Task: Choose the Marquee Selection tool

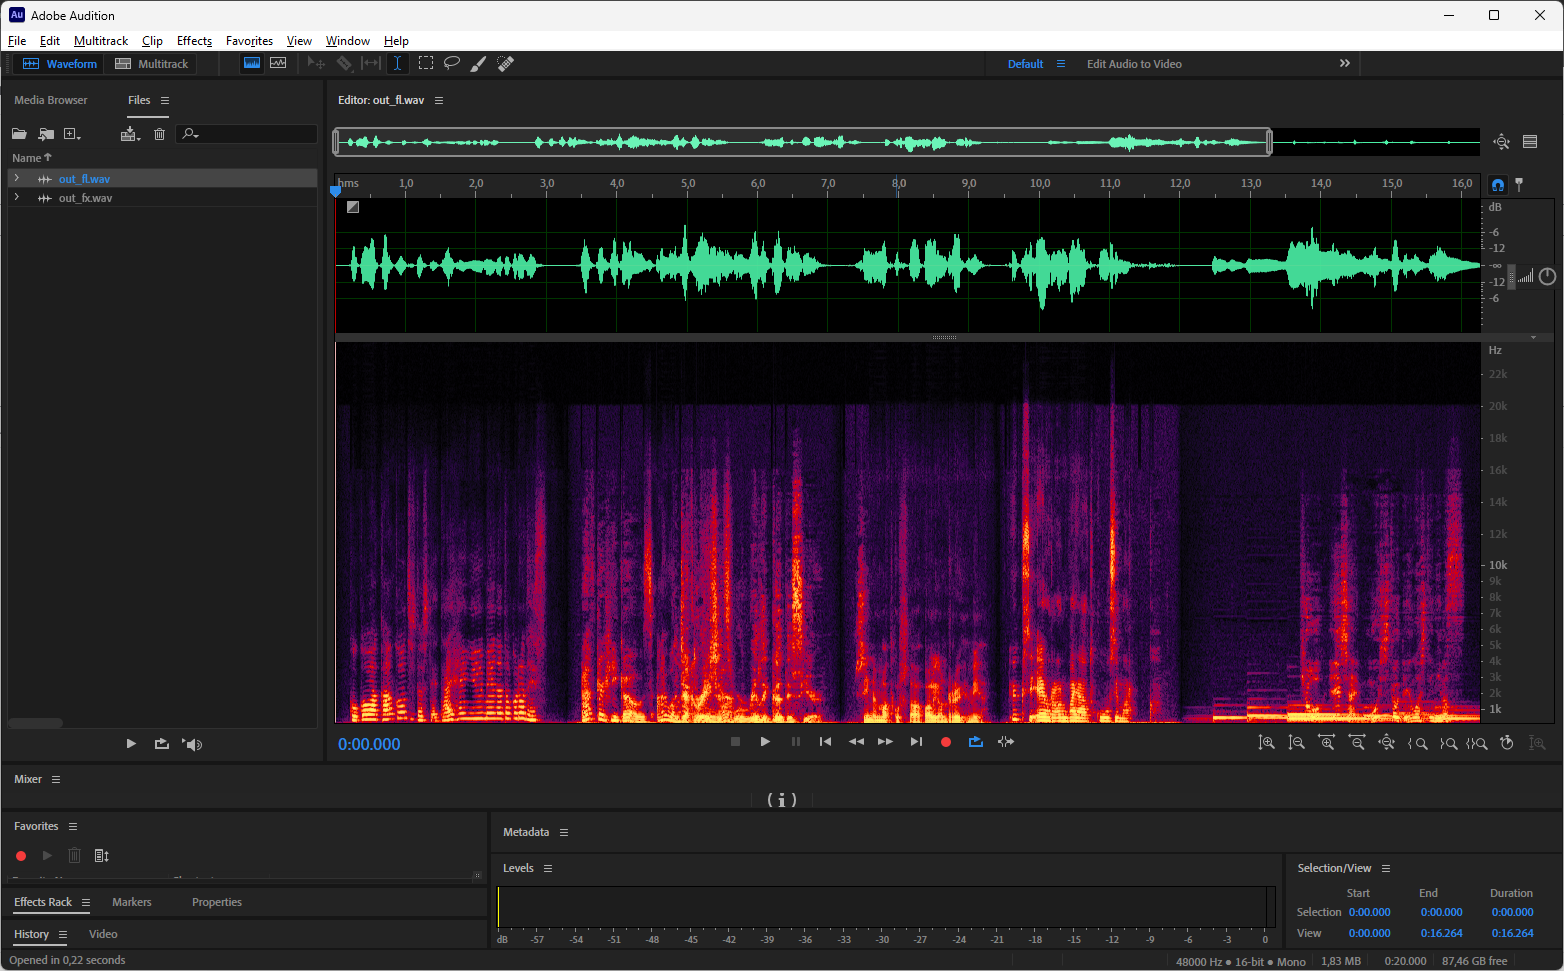Action: pyautogui.click(x=426, y=63)
